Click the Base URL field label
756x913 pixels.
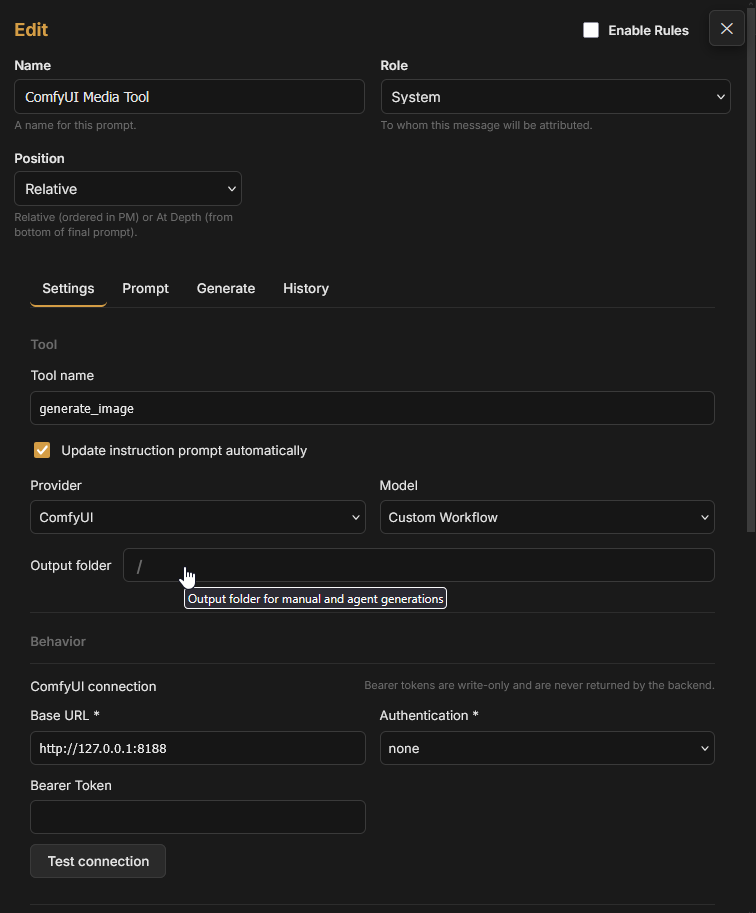click(x=65, y=716)
